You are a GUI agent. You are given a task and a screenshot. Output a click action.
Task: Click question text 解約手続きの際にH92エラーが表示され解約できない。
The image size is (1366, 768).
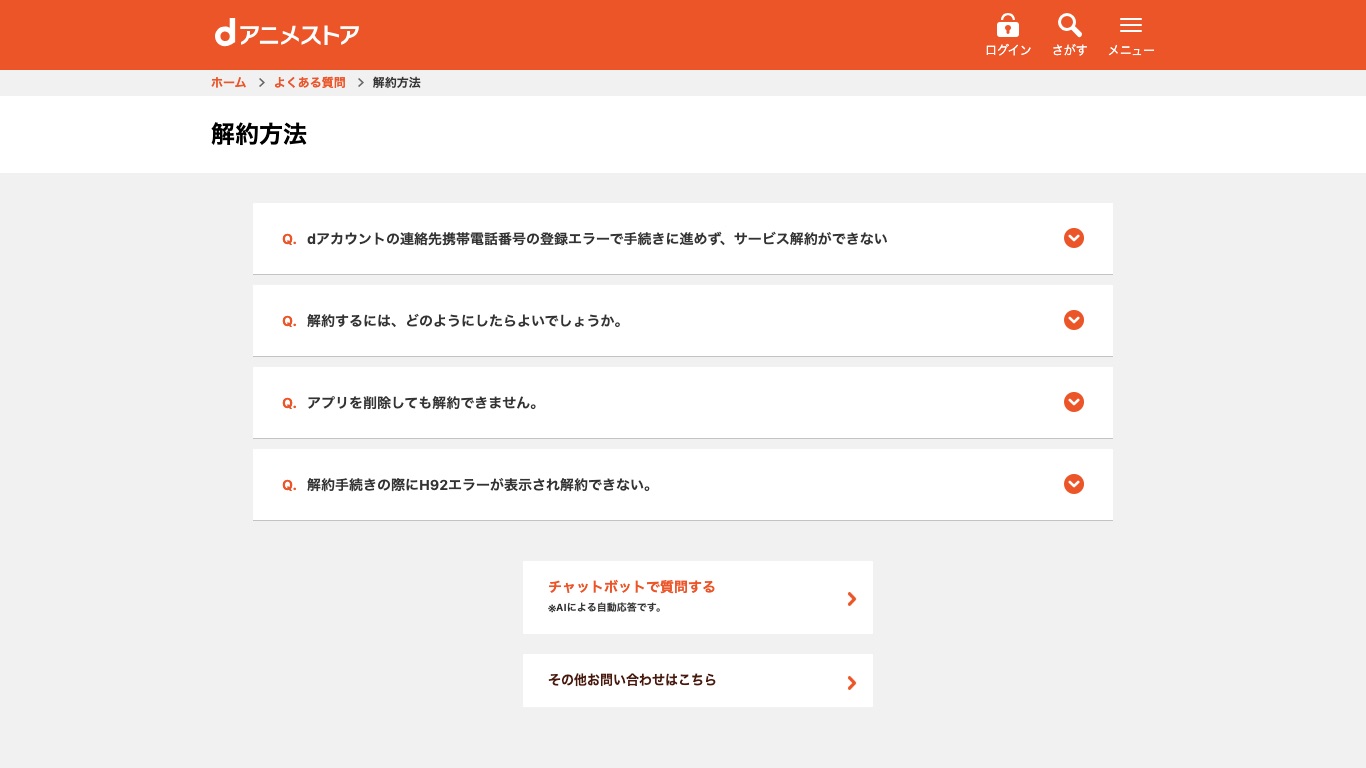point(480,485)
